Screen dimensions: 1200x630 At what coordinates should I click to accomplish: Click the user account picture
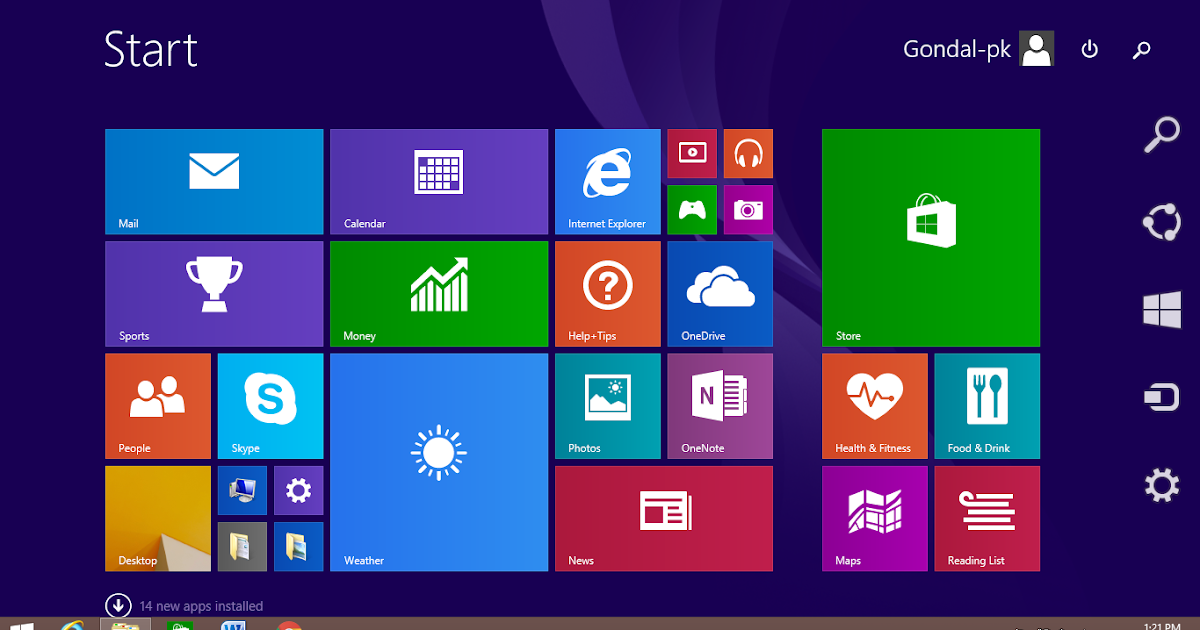[1037, 49]
